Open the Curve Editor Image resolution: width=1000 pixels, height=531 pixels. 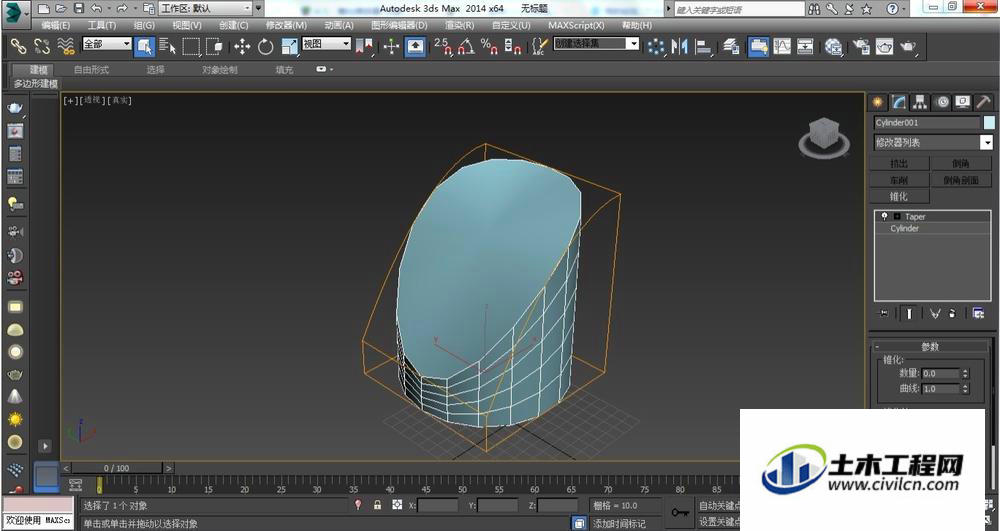782,47
